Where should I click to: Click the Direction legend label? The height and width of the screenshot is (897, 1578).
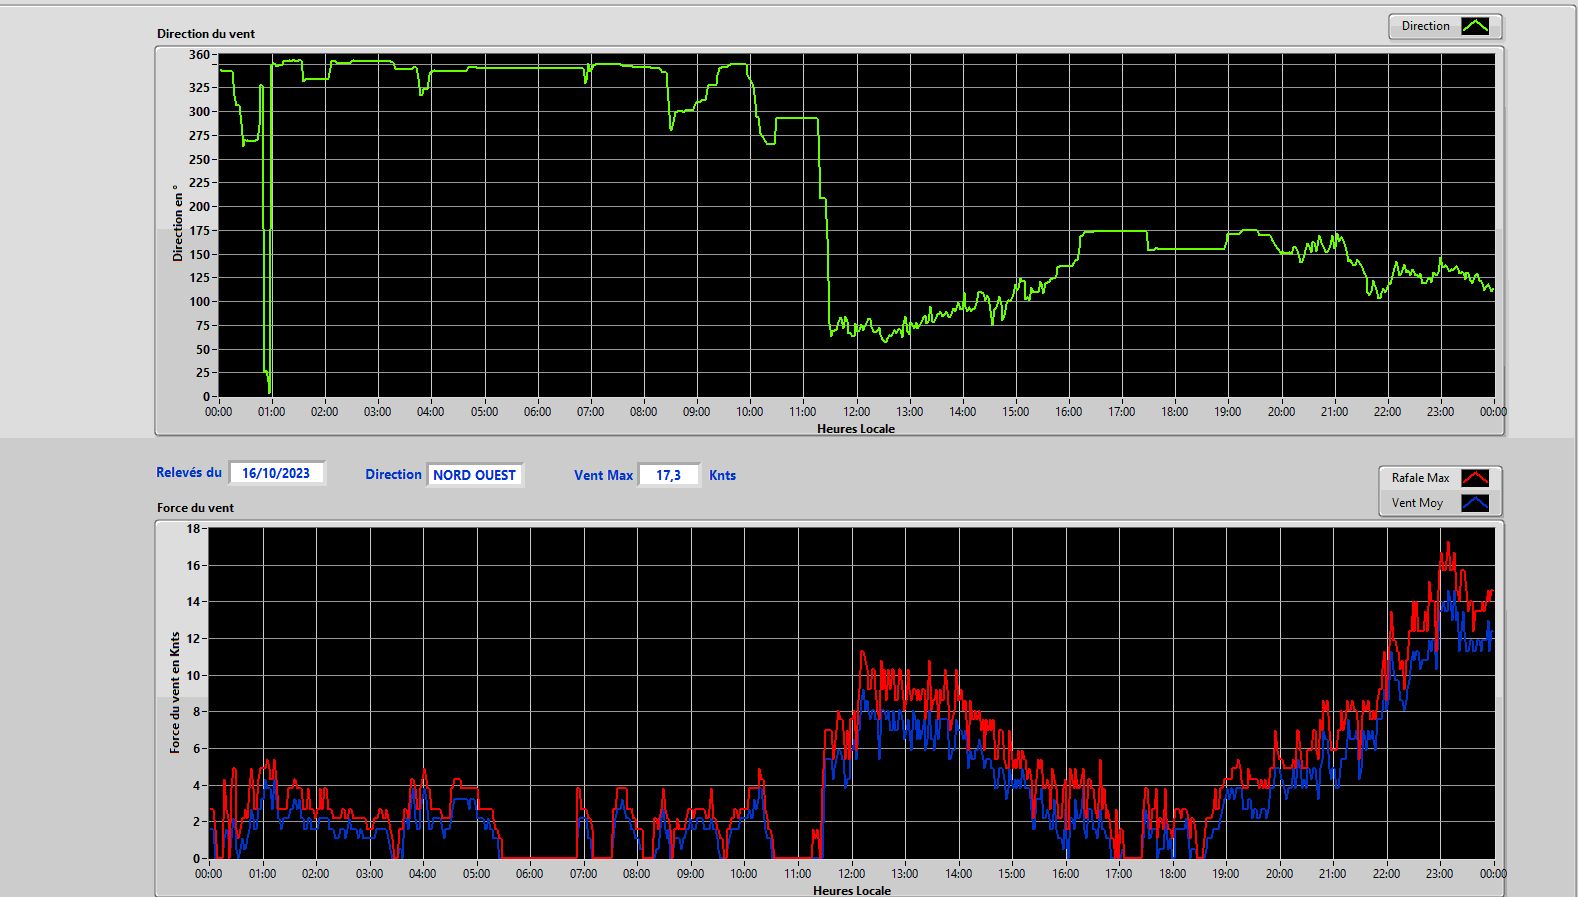1425,26
